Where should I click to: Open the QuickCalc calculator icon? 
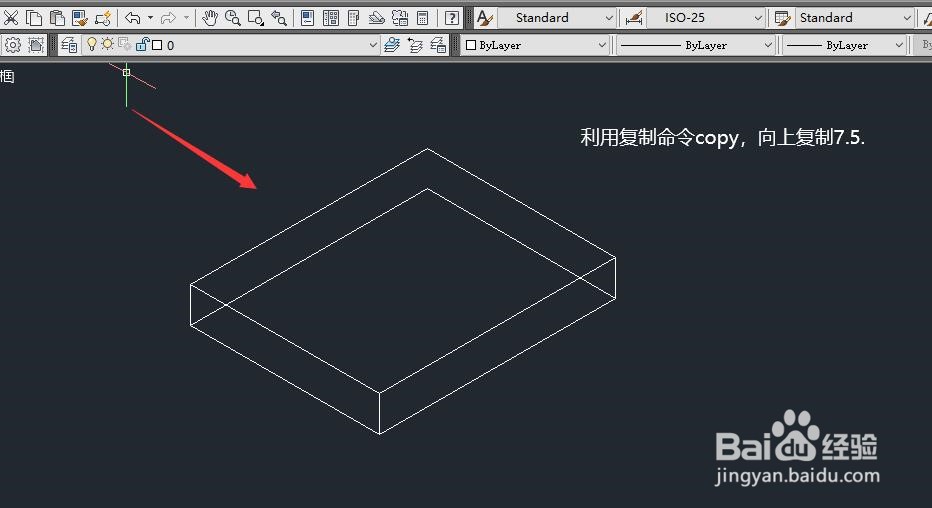tap(423, 18)
